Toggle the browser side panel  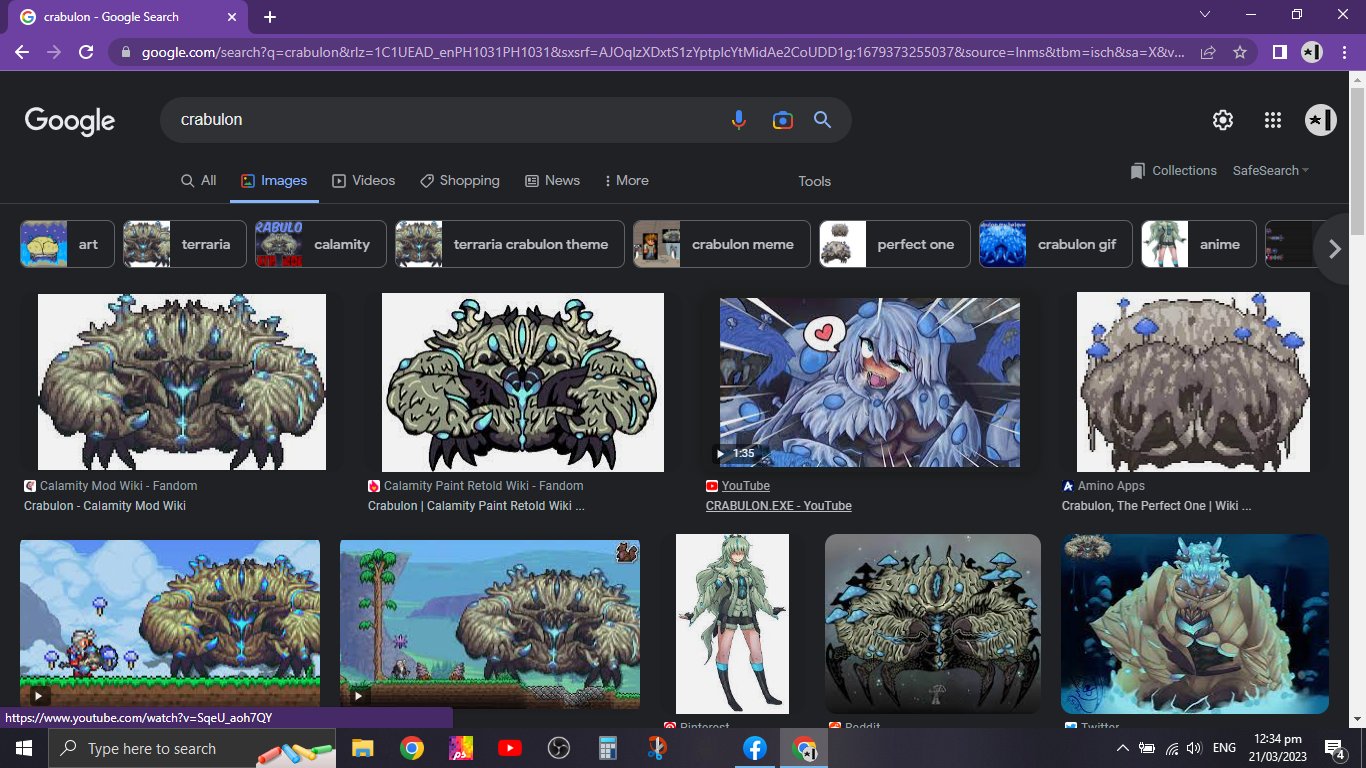coord(1279,52)
